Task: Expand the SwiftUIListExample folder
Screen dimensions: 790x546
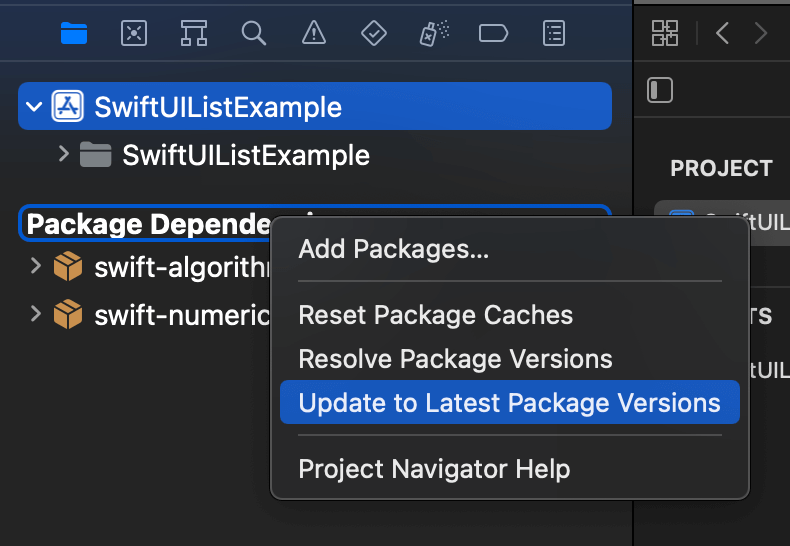Action: click(64, 155)
